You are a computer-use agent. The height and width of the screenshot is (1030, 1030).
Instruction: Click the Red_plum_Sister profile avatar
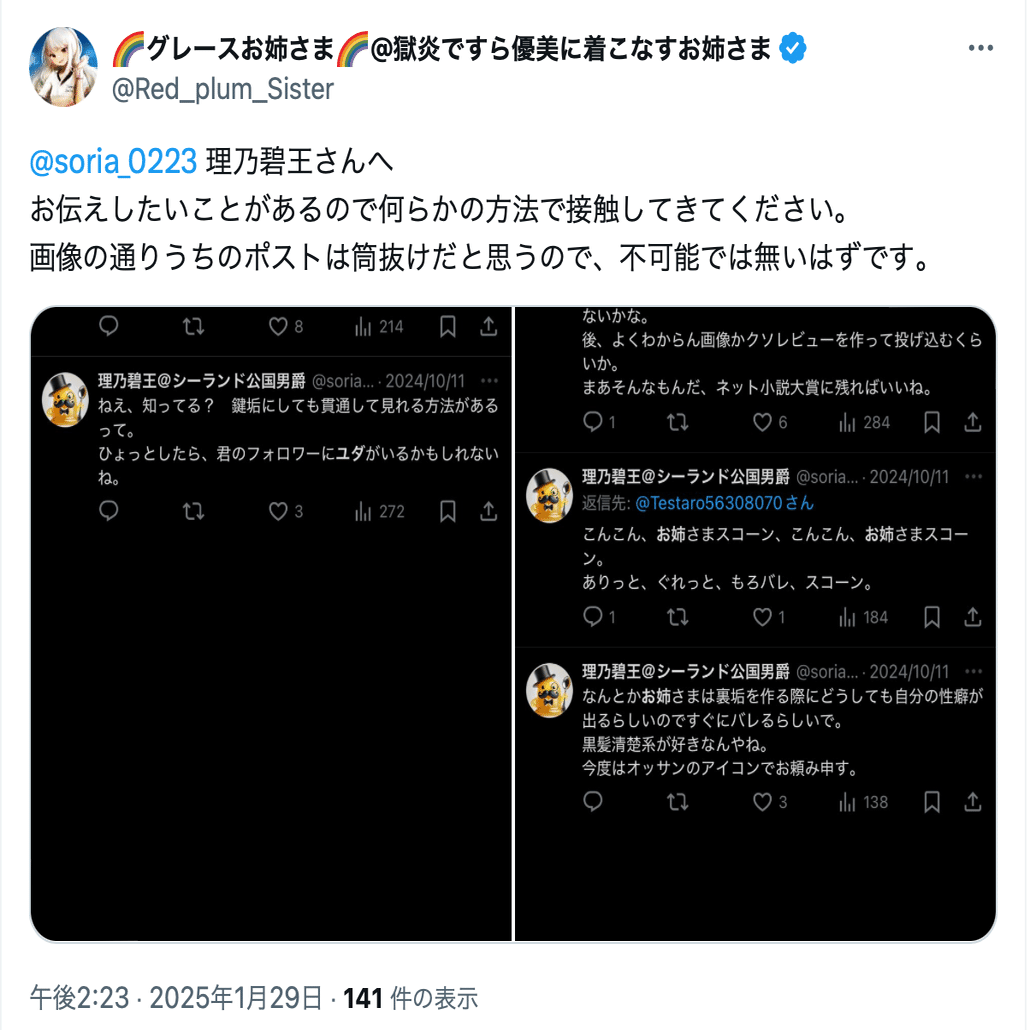64,66
